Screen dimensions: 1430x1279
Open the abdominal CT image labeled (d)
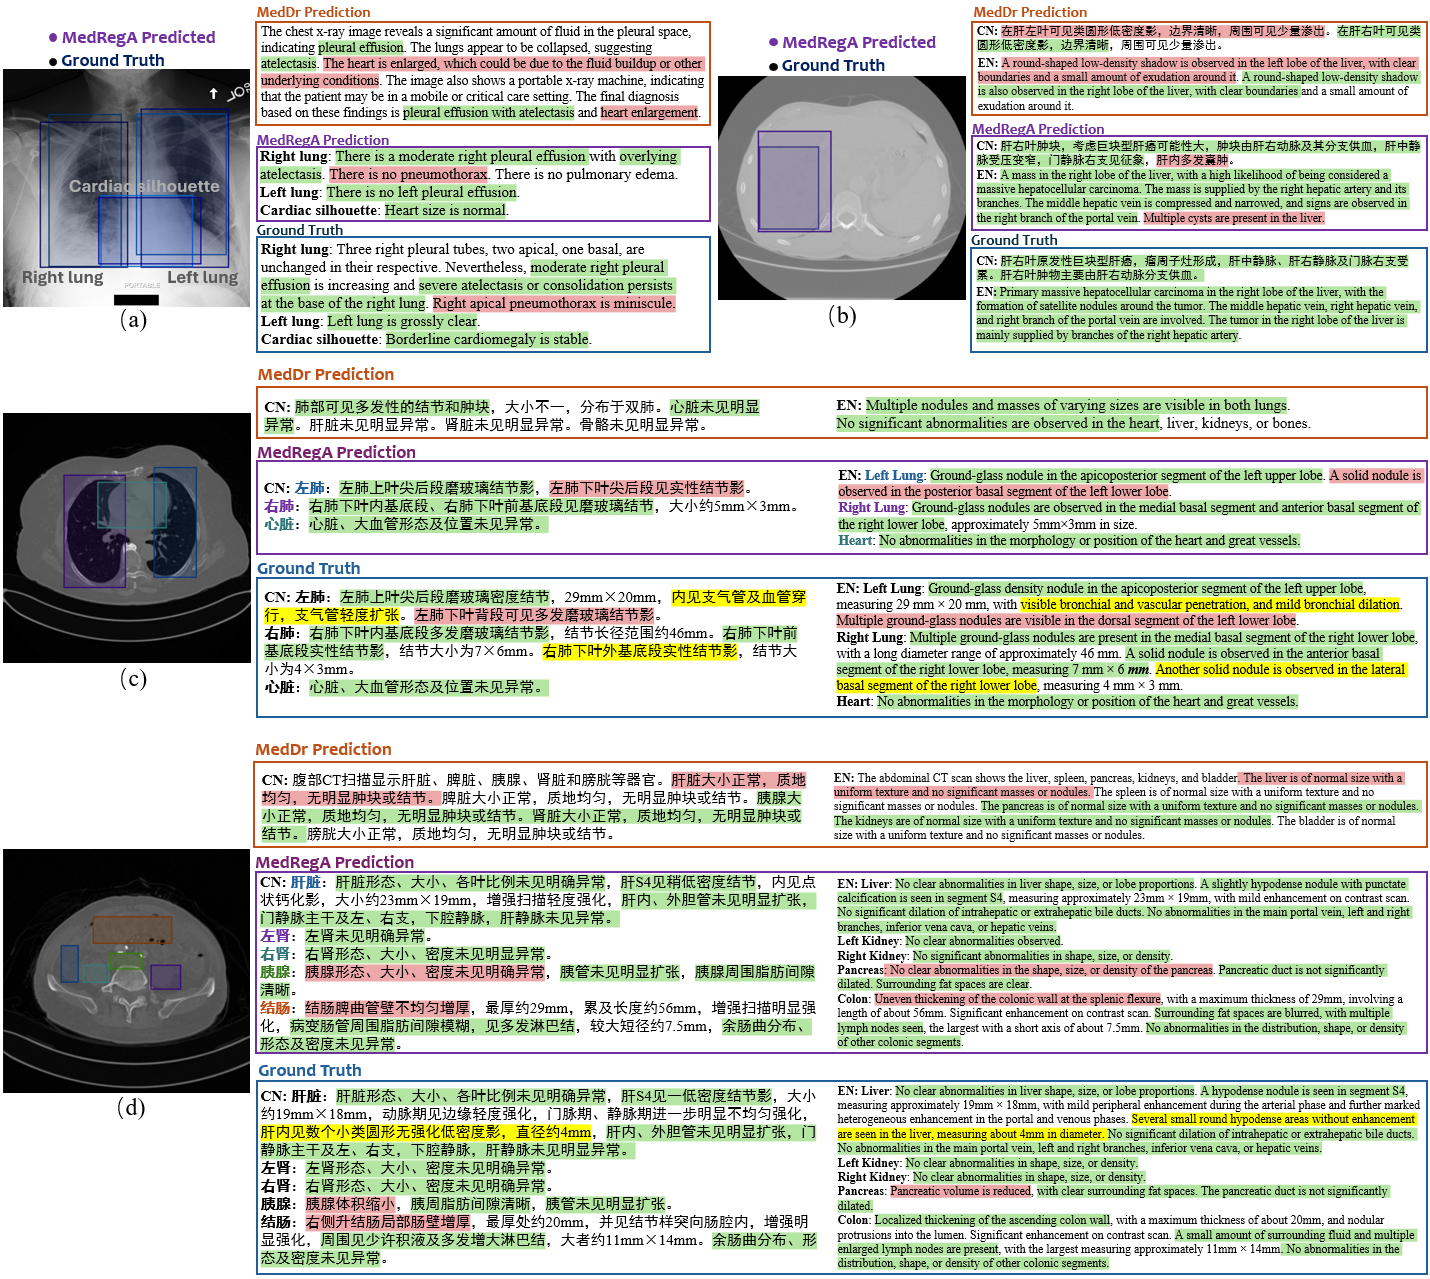(127, 970)
